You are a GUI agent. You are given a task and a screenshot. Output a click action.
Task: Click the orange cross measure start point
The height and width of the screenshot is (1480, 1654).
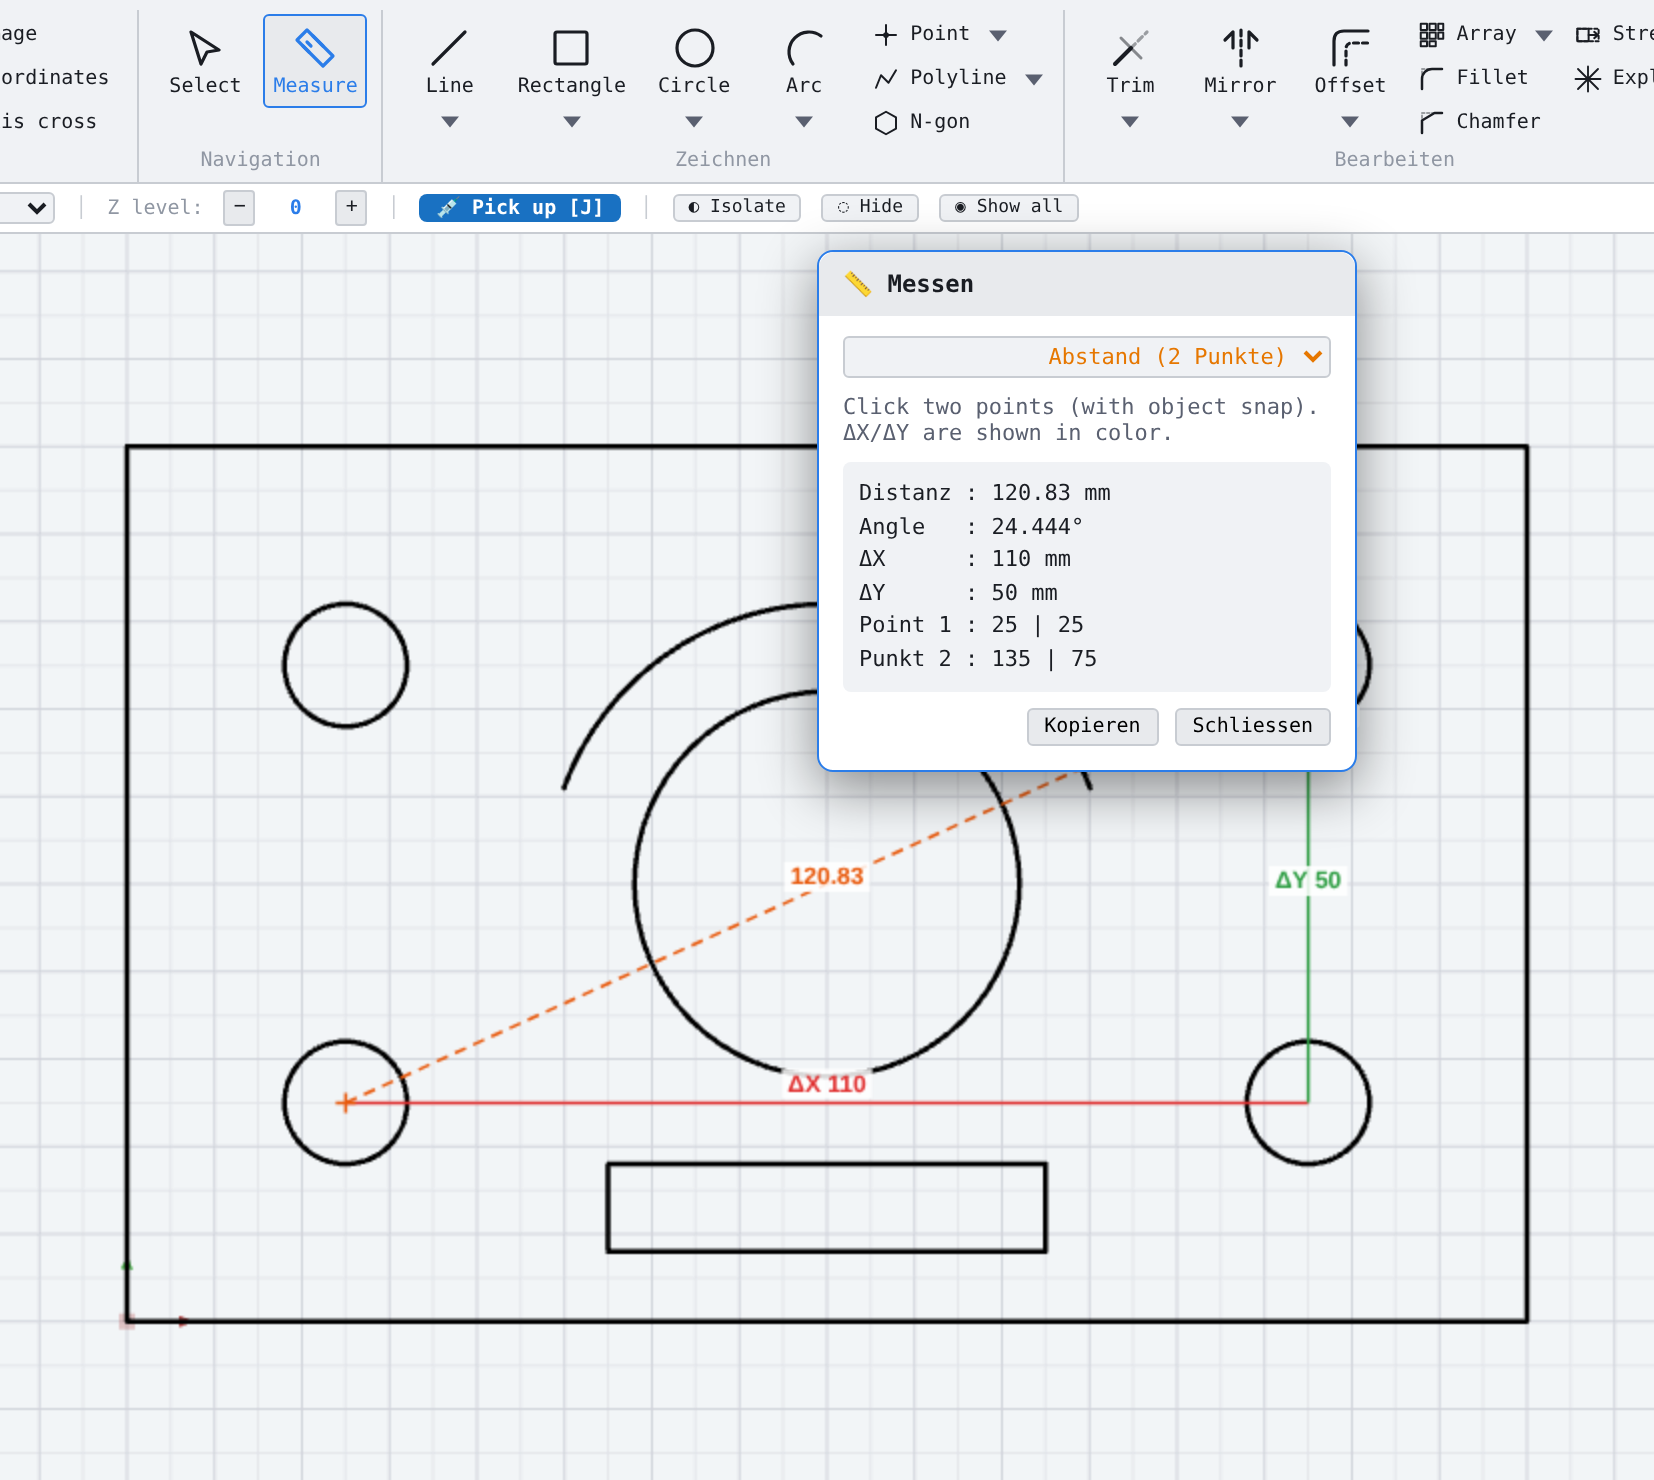345,1103
